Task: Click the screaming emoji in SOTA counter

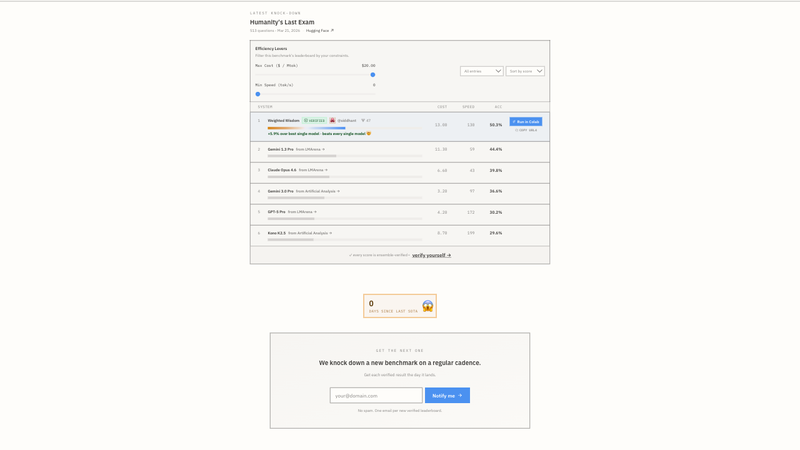Action: 428,306
